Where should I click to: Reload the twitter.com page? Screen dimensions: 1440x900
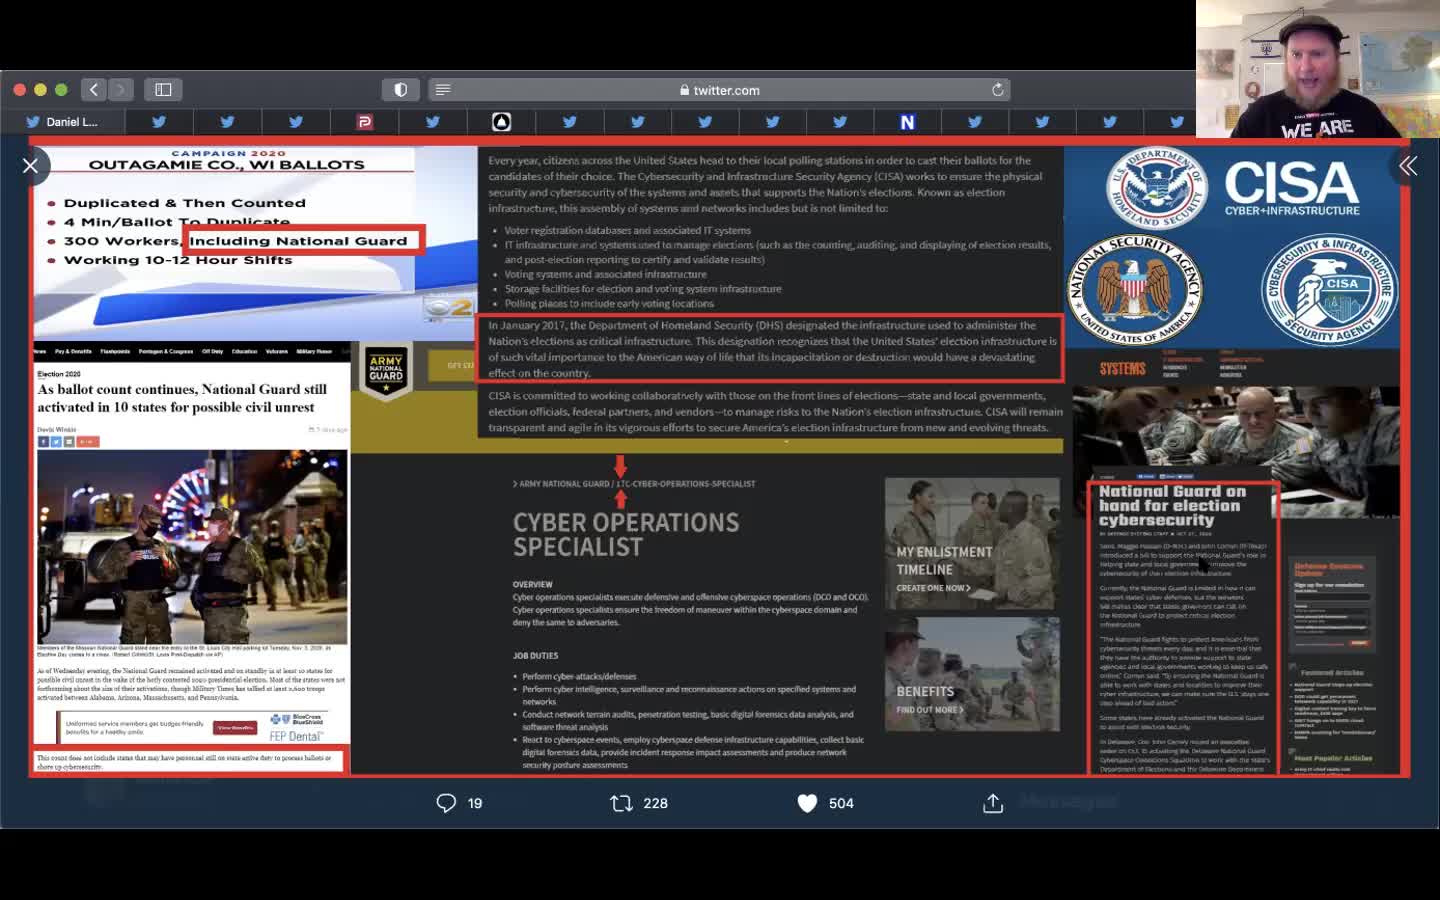997,90
